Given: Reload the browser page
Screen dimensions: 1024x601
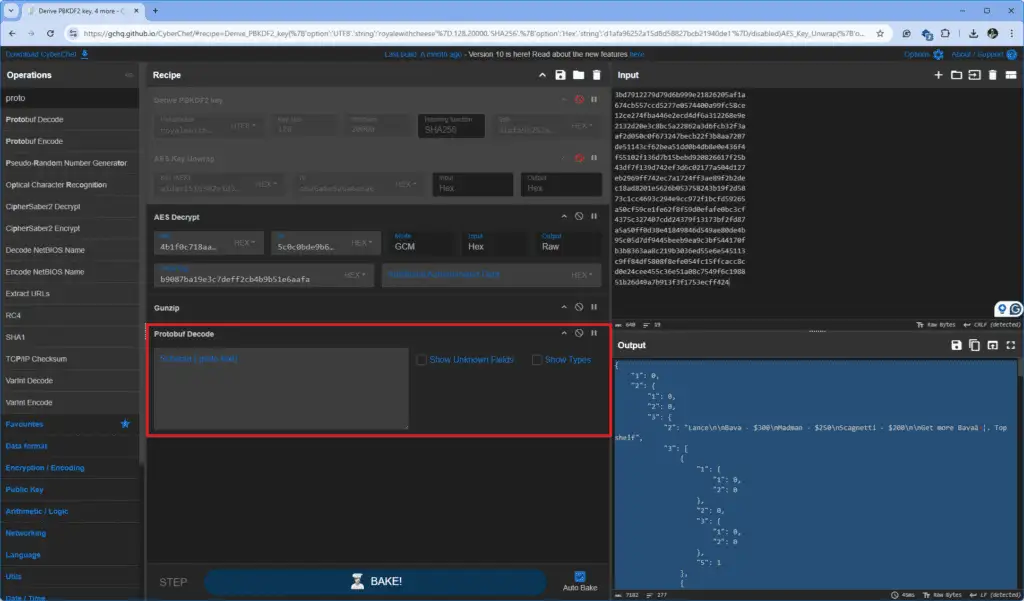Looking at the screenshot, I should pos(49,33).
